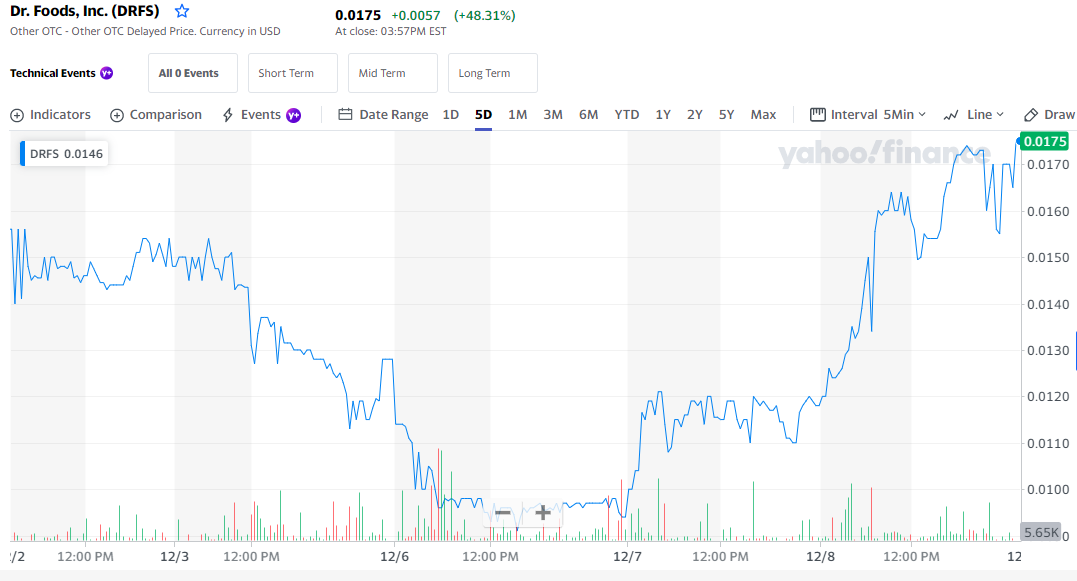Click the Technical Events label

(52, 73)
